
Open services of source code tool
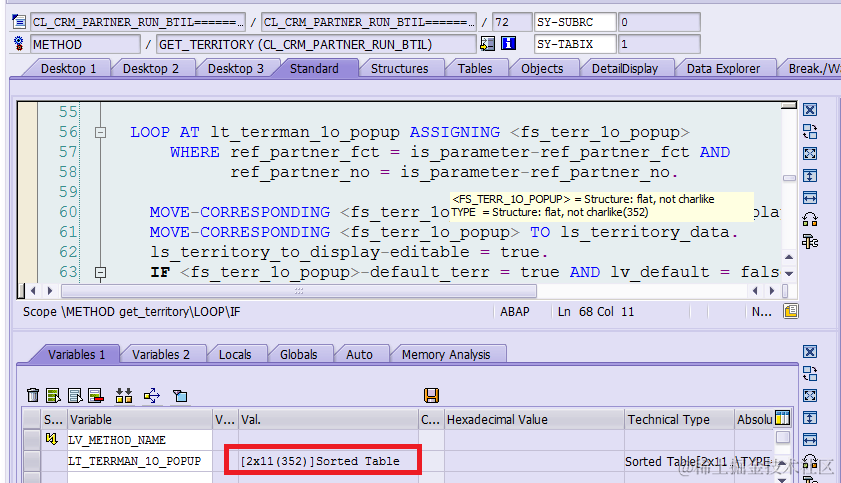click(x=810, y=242)
